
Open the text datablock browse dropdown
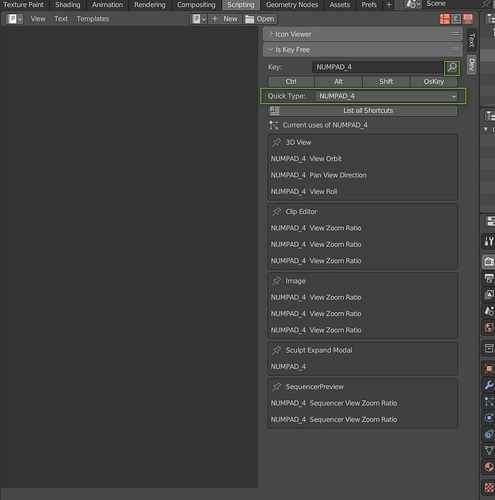(x=199, y=19)
